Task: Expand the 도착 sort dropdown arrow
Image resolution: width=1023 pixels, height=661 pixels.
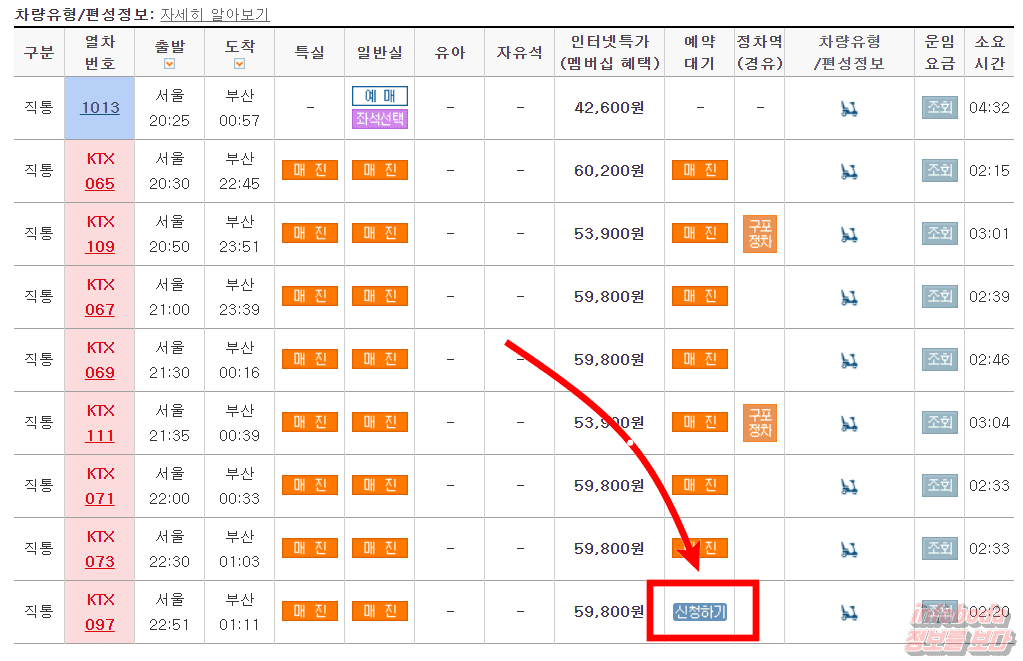Action: coord(239,64)
